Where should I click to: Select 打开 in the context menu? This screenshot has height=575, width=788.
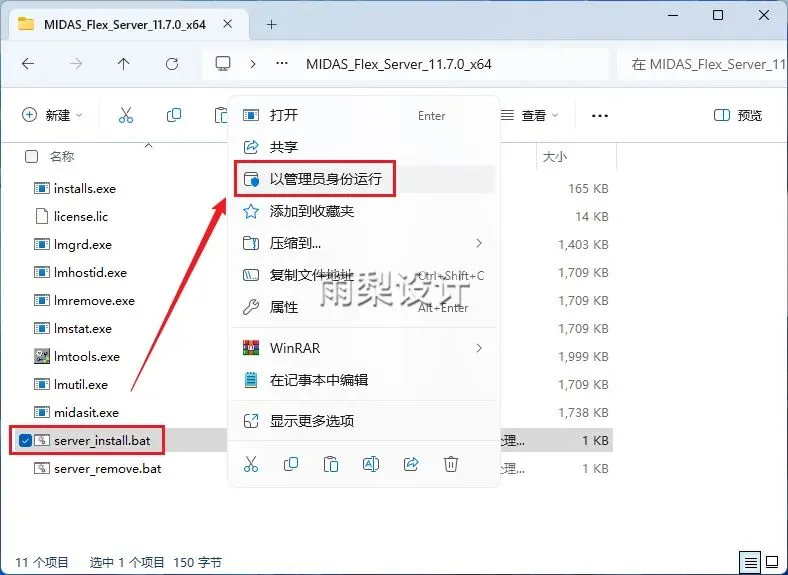364,115
